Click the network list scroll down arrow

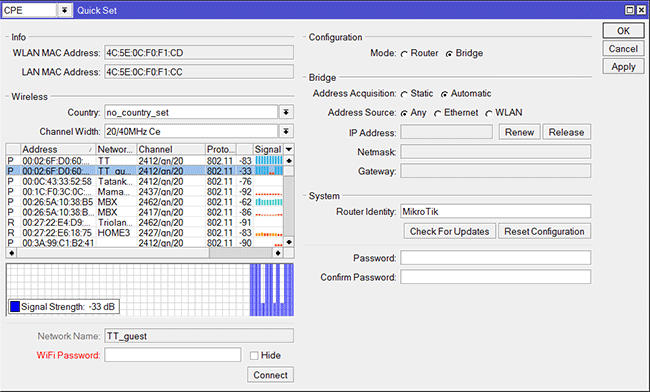[x=289, y=242]
